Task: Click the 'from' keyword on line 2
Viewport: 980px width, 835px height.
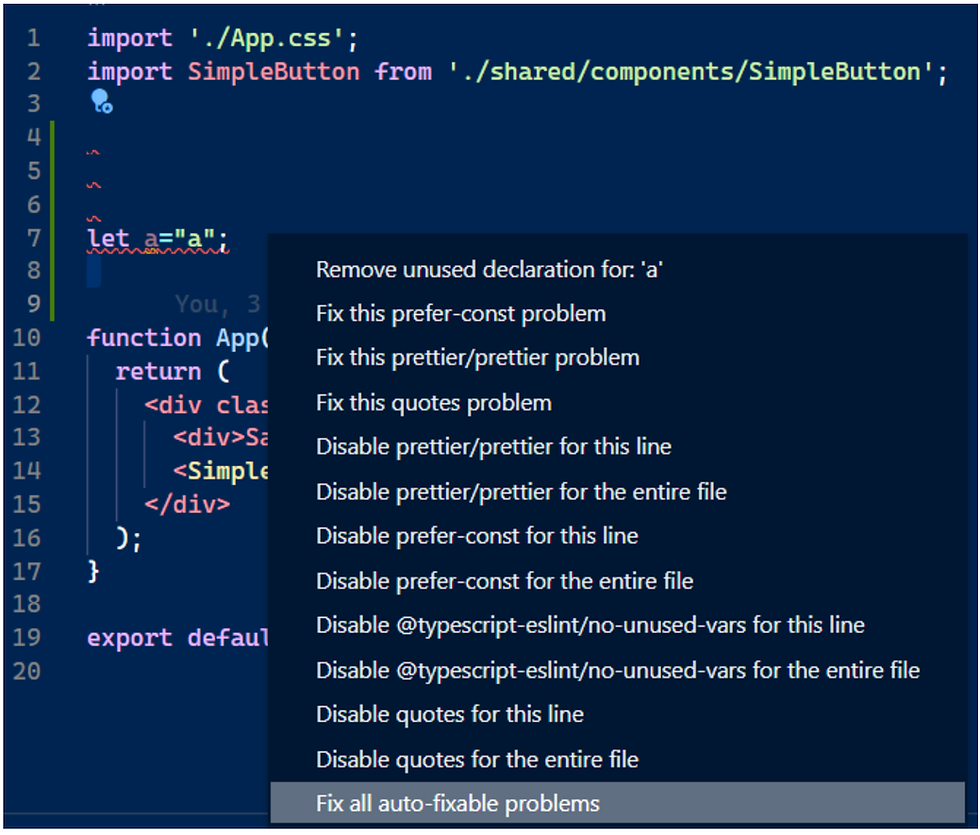Action: [403, 72]
